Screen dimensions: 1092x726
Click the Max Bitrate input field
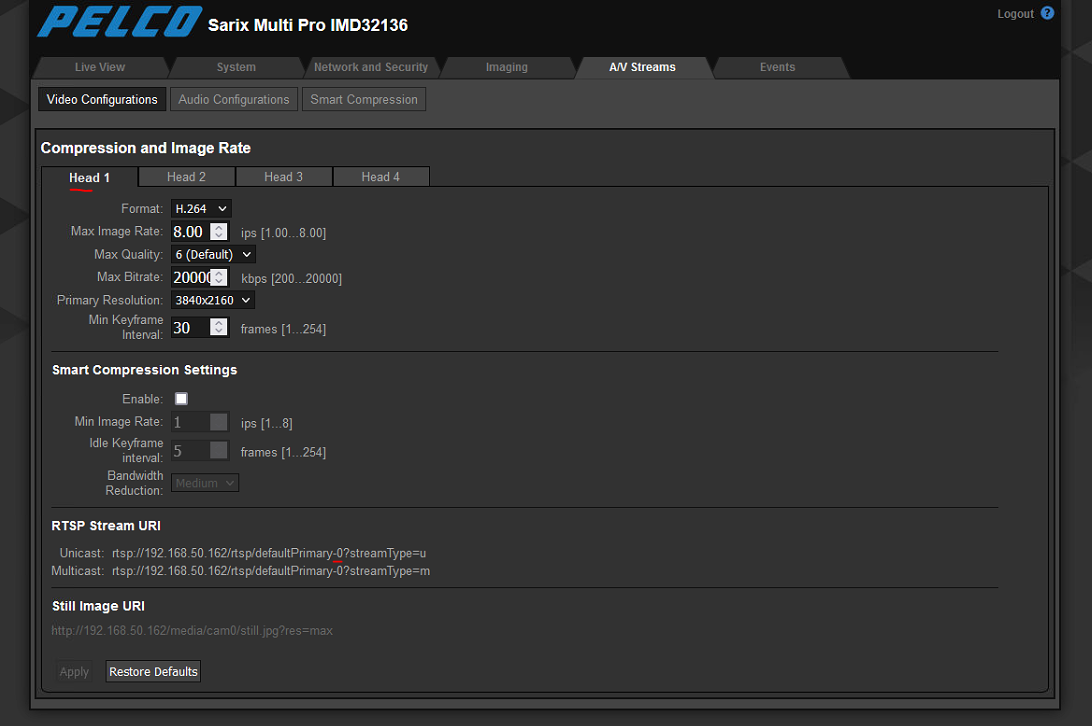coord(193,277)
